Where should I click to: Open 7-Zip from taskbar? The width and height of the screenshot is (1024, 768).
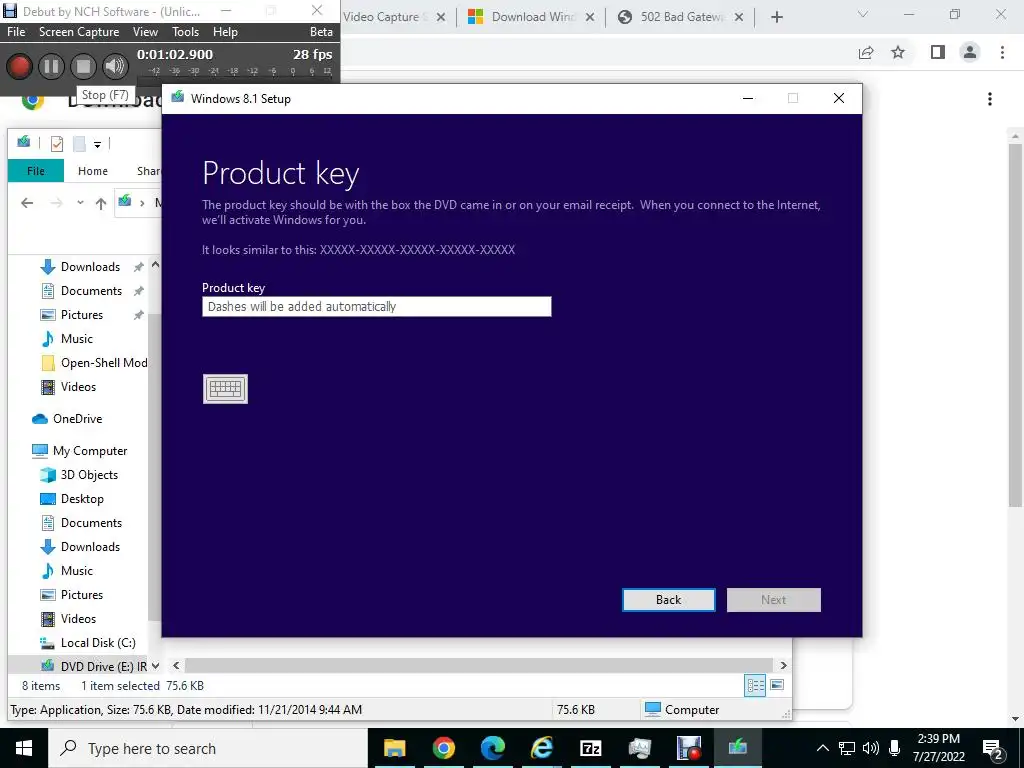coord(590,748)
